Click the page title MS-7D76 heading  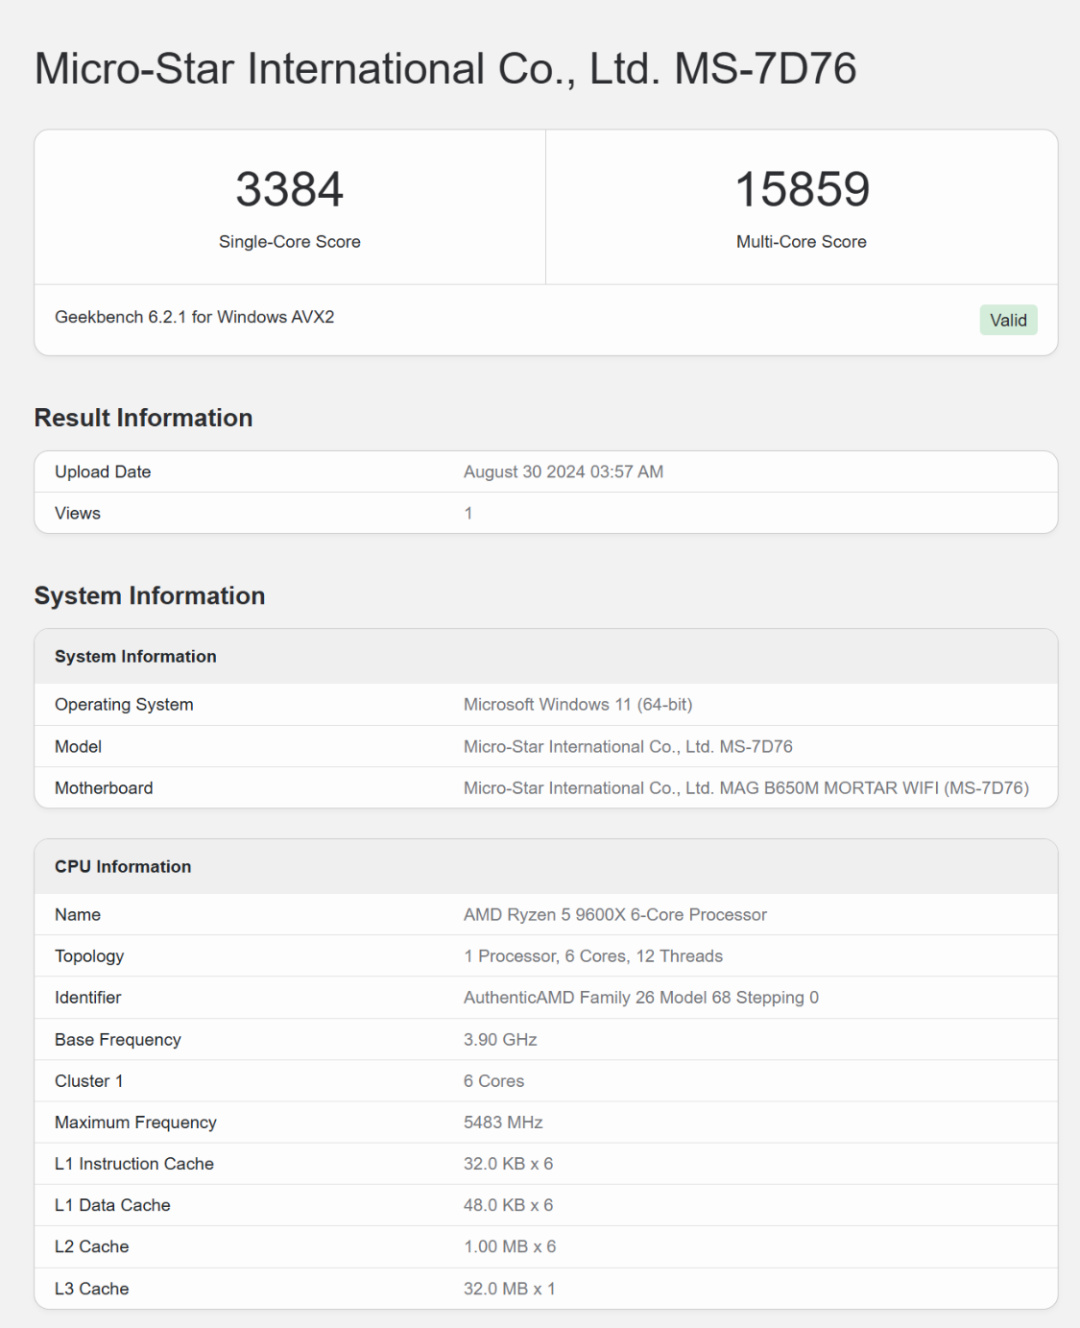click(445, 69)
